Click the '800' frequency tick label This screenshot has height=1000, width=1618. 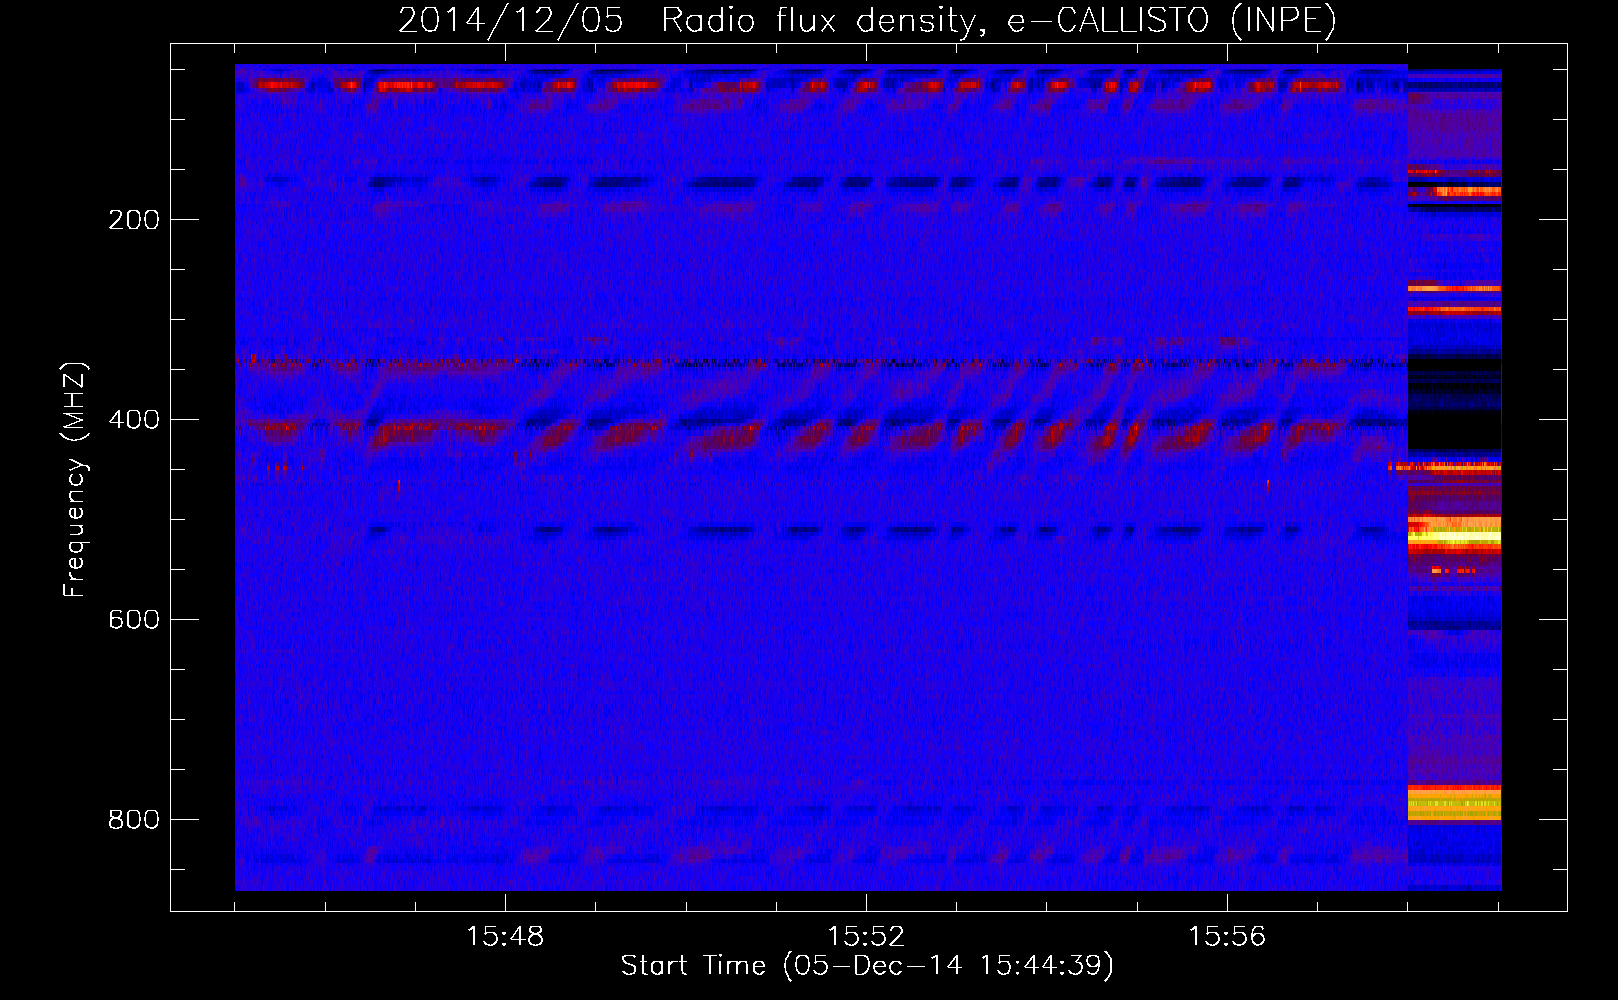(x=134, y=819)
